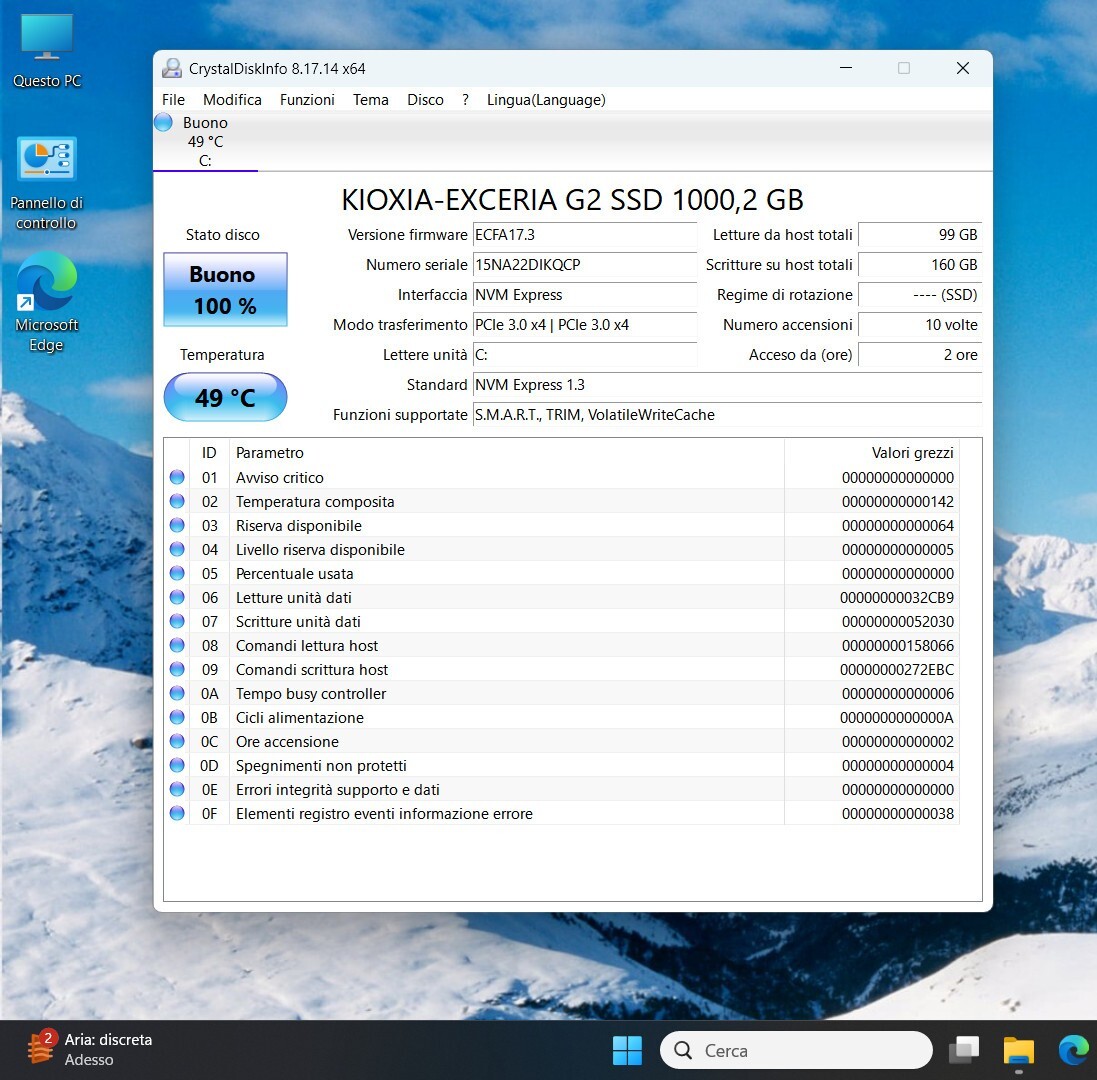This screenshot has height=1080, width=1097.
Task: Click the Modo trasferimento field PCIe 3.0 x4
Action: coord(585,325)
